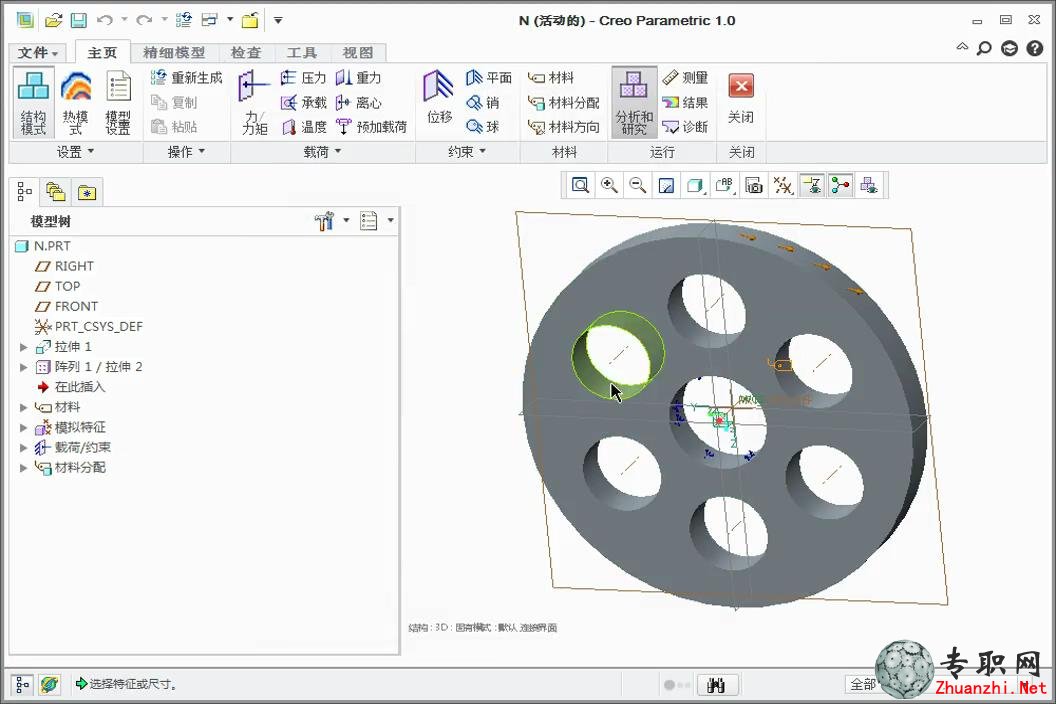Open the 操作 group dropdown
This screenshot has width=1056, height=704.
(186, 152)
